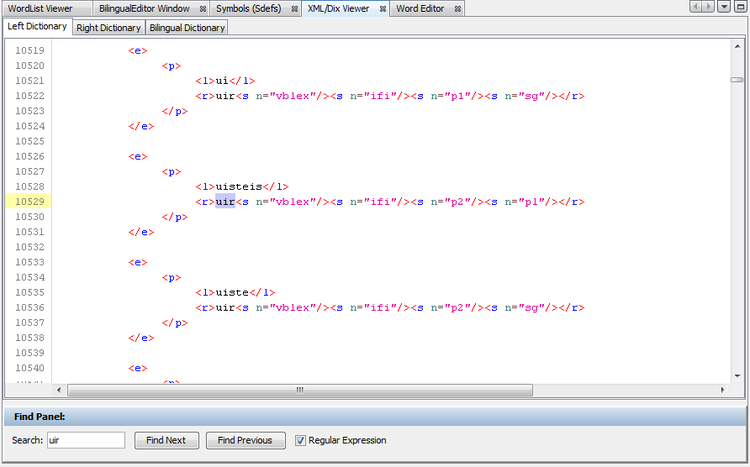Close the Word Editor tab

pos(458,8)
